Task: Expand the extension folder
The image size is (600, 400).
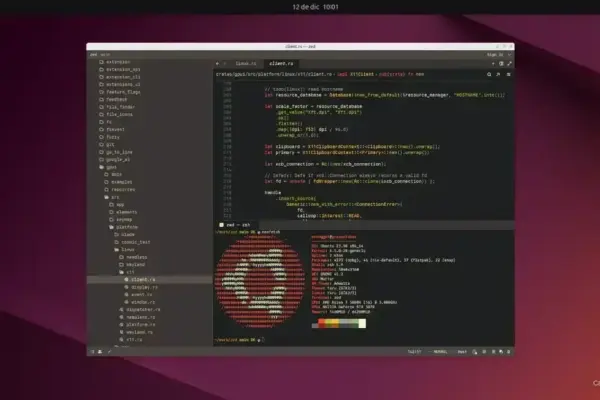Action: pyautogui.click(x=115, y=62)
